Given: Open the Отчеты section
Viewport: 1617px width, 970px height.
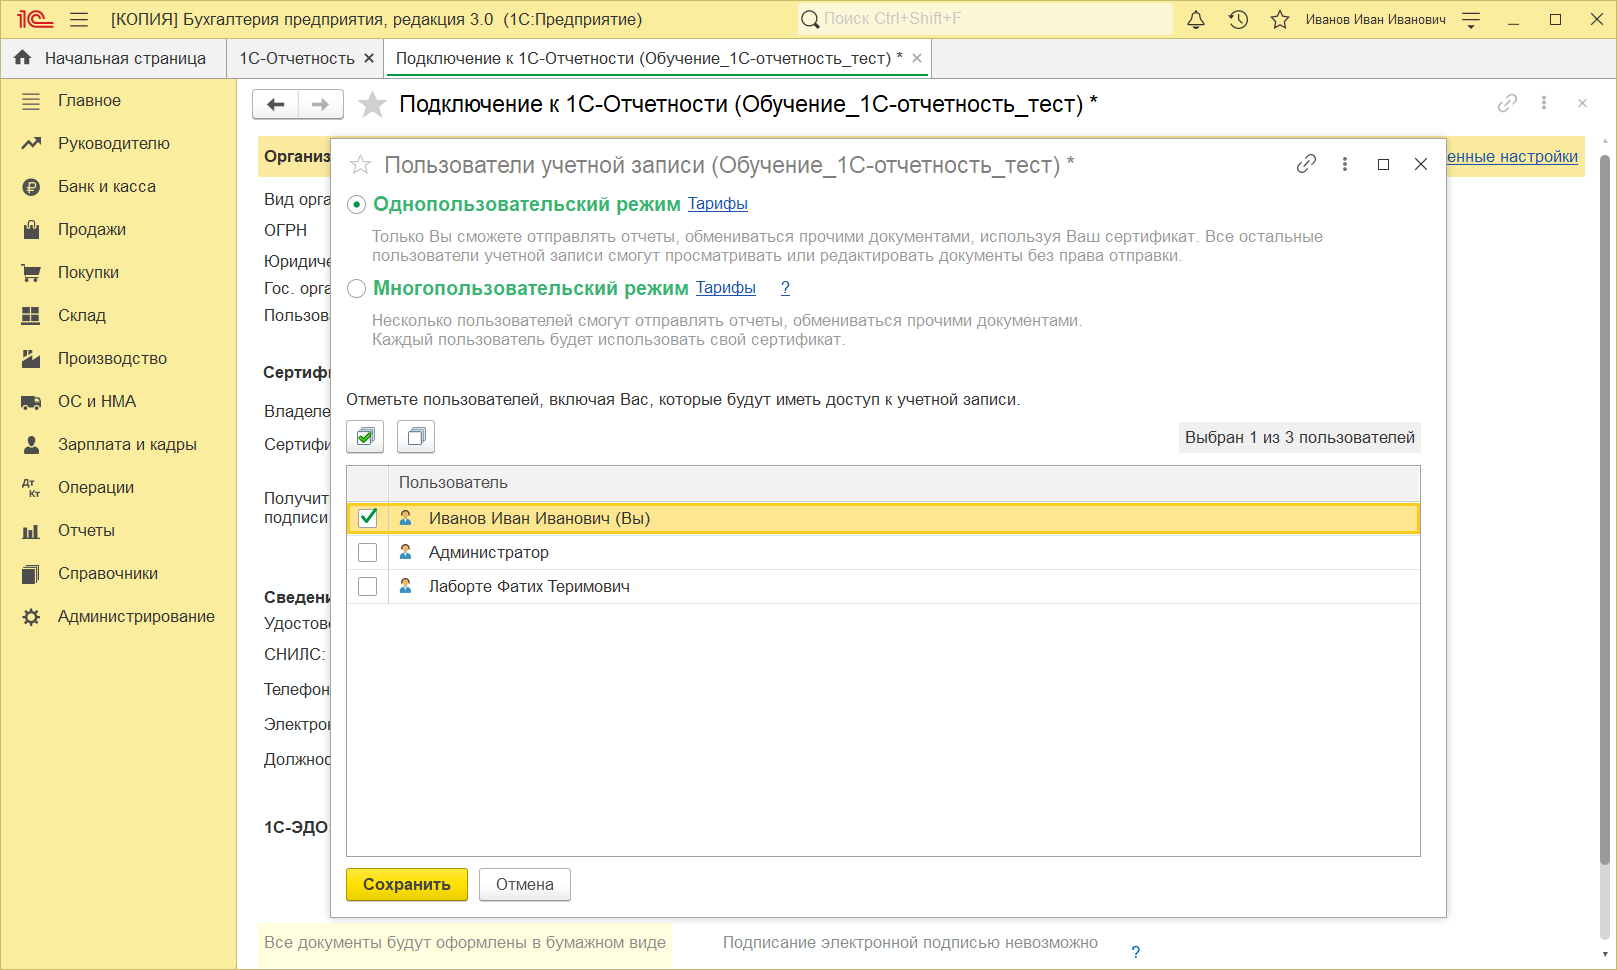Looking at the screenshot, I should click(86, 530).
